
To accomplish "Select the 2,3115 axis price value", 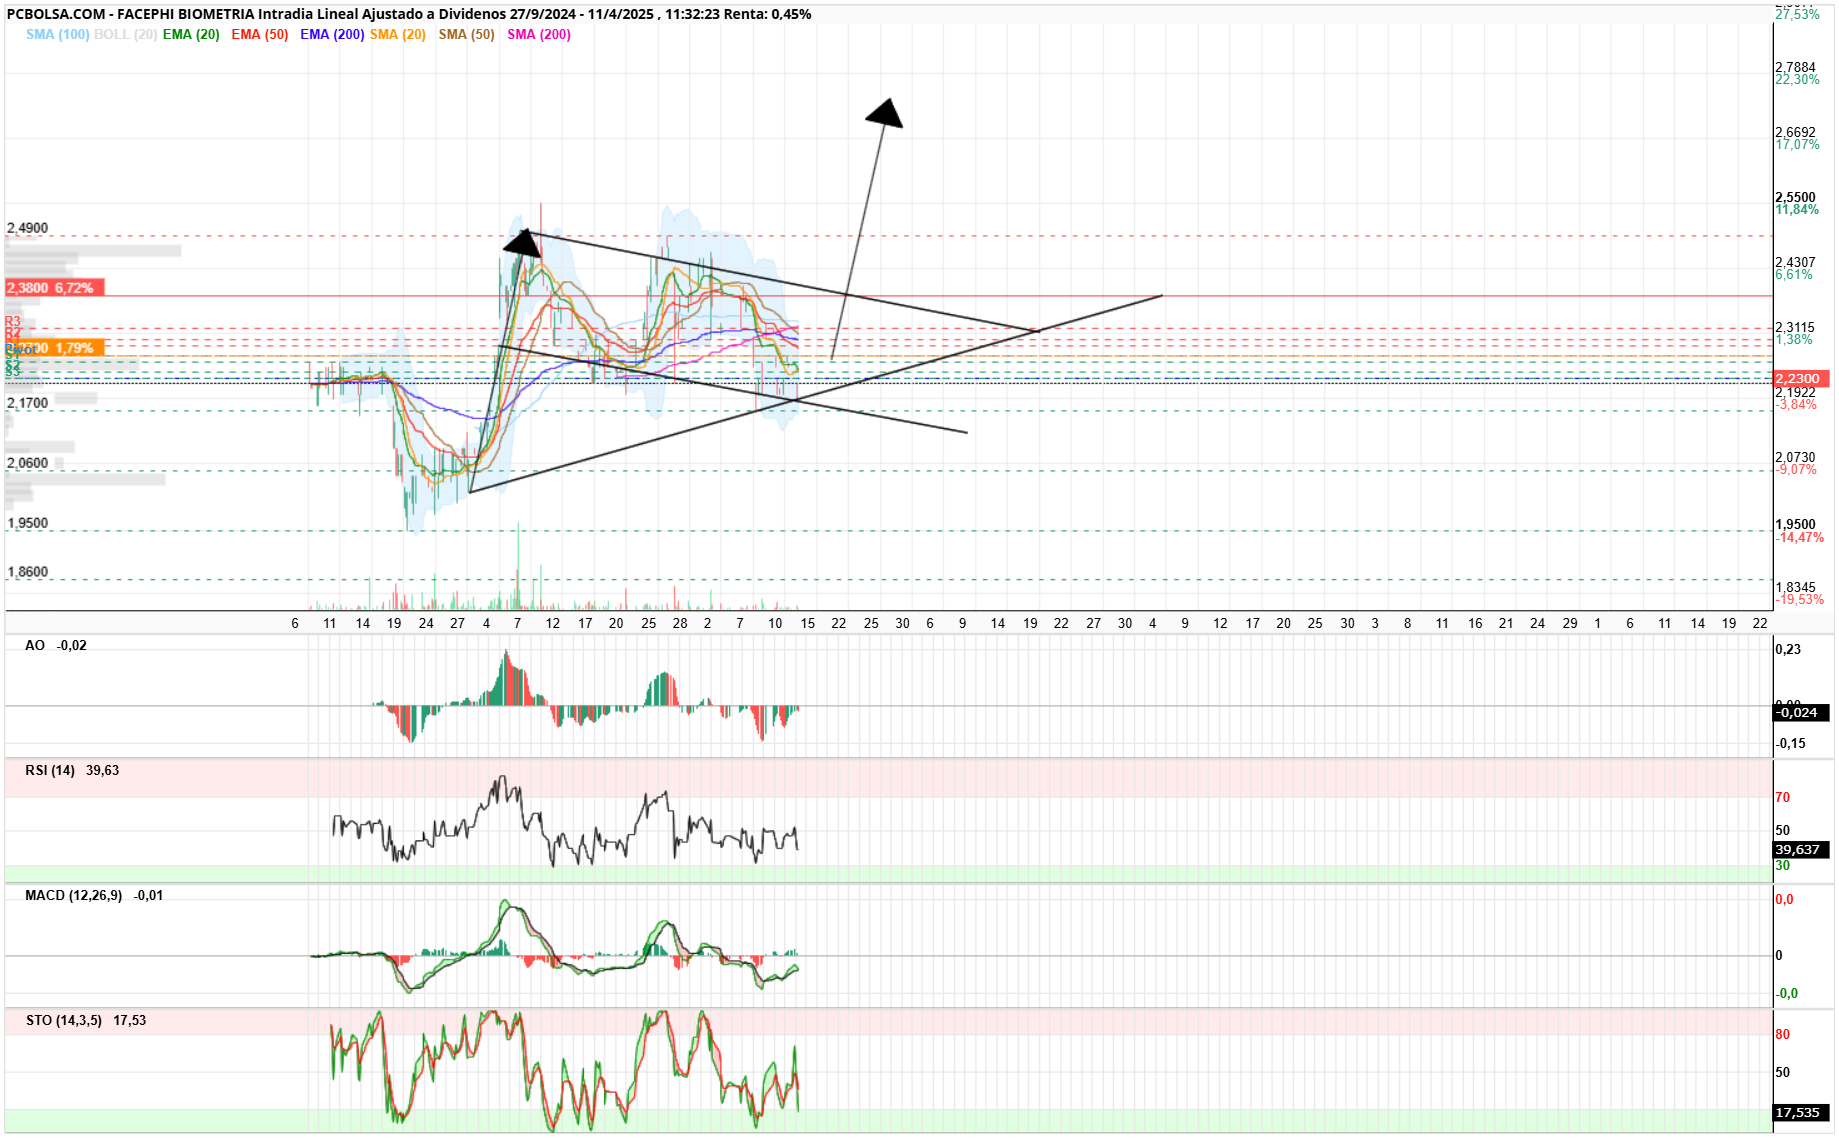I will tap(1795, 328).
